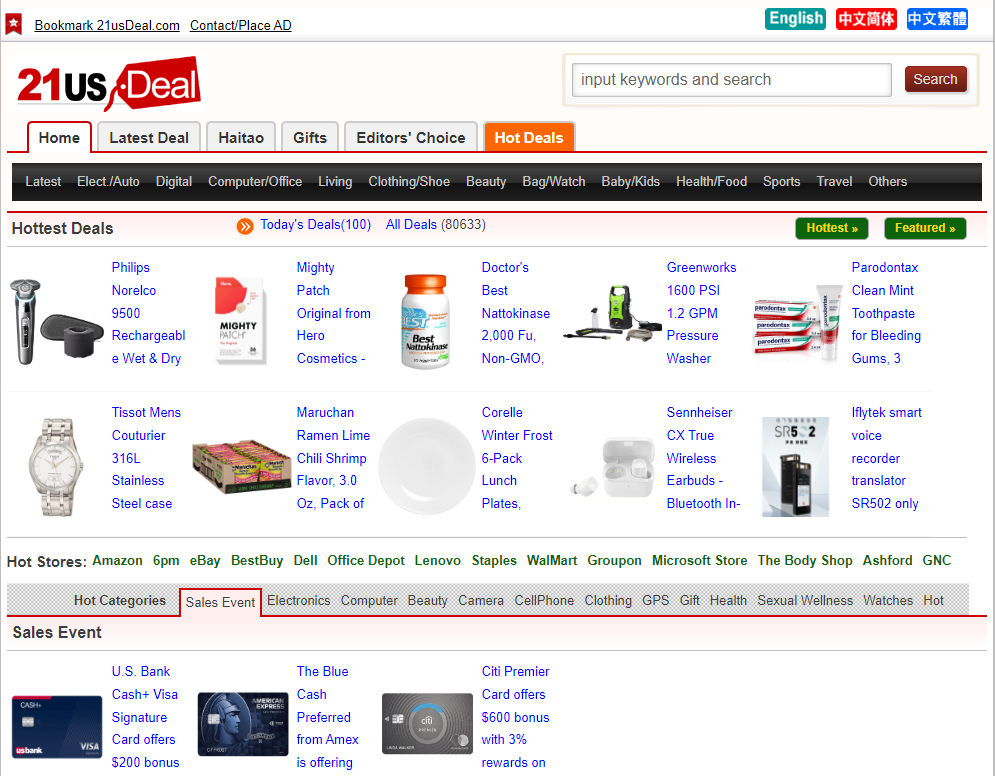Open Computer/Office in the category bar
This screenshot has height=776, width=995.
tap(255, 182)
